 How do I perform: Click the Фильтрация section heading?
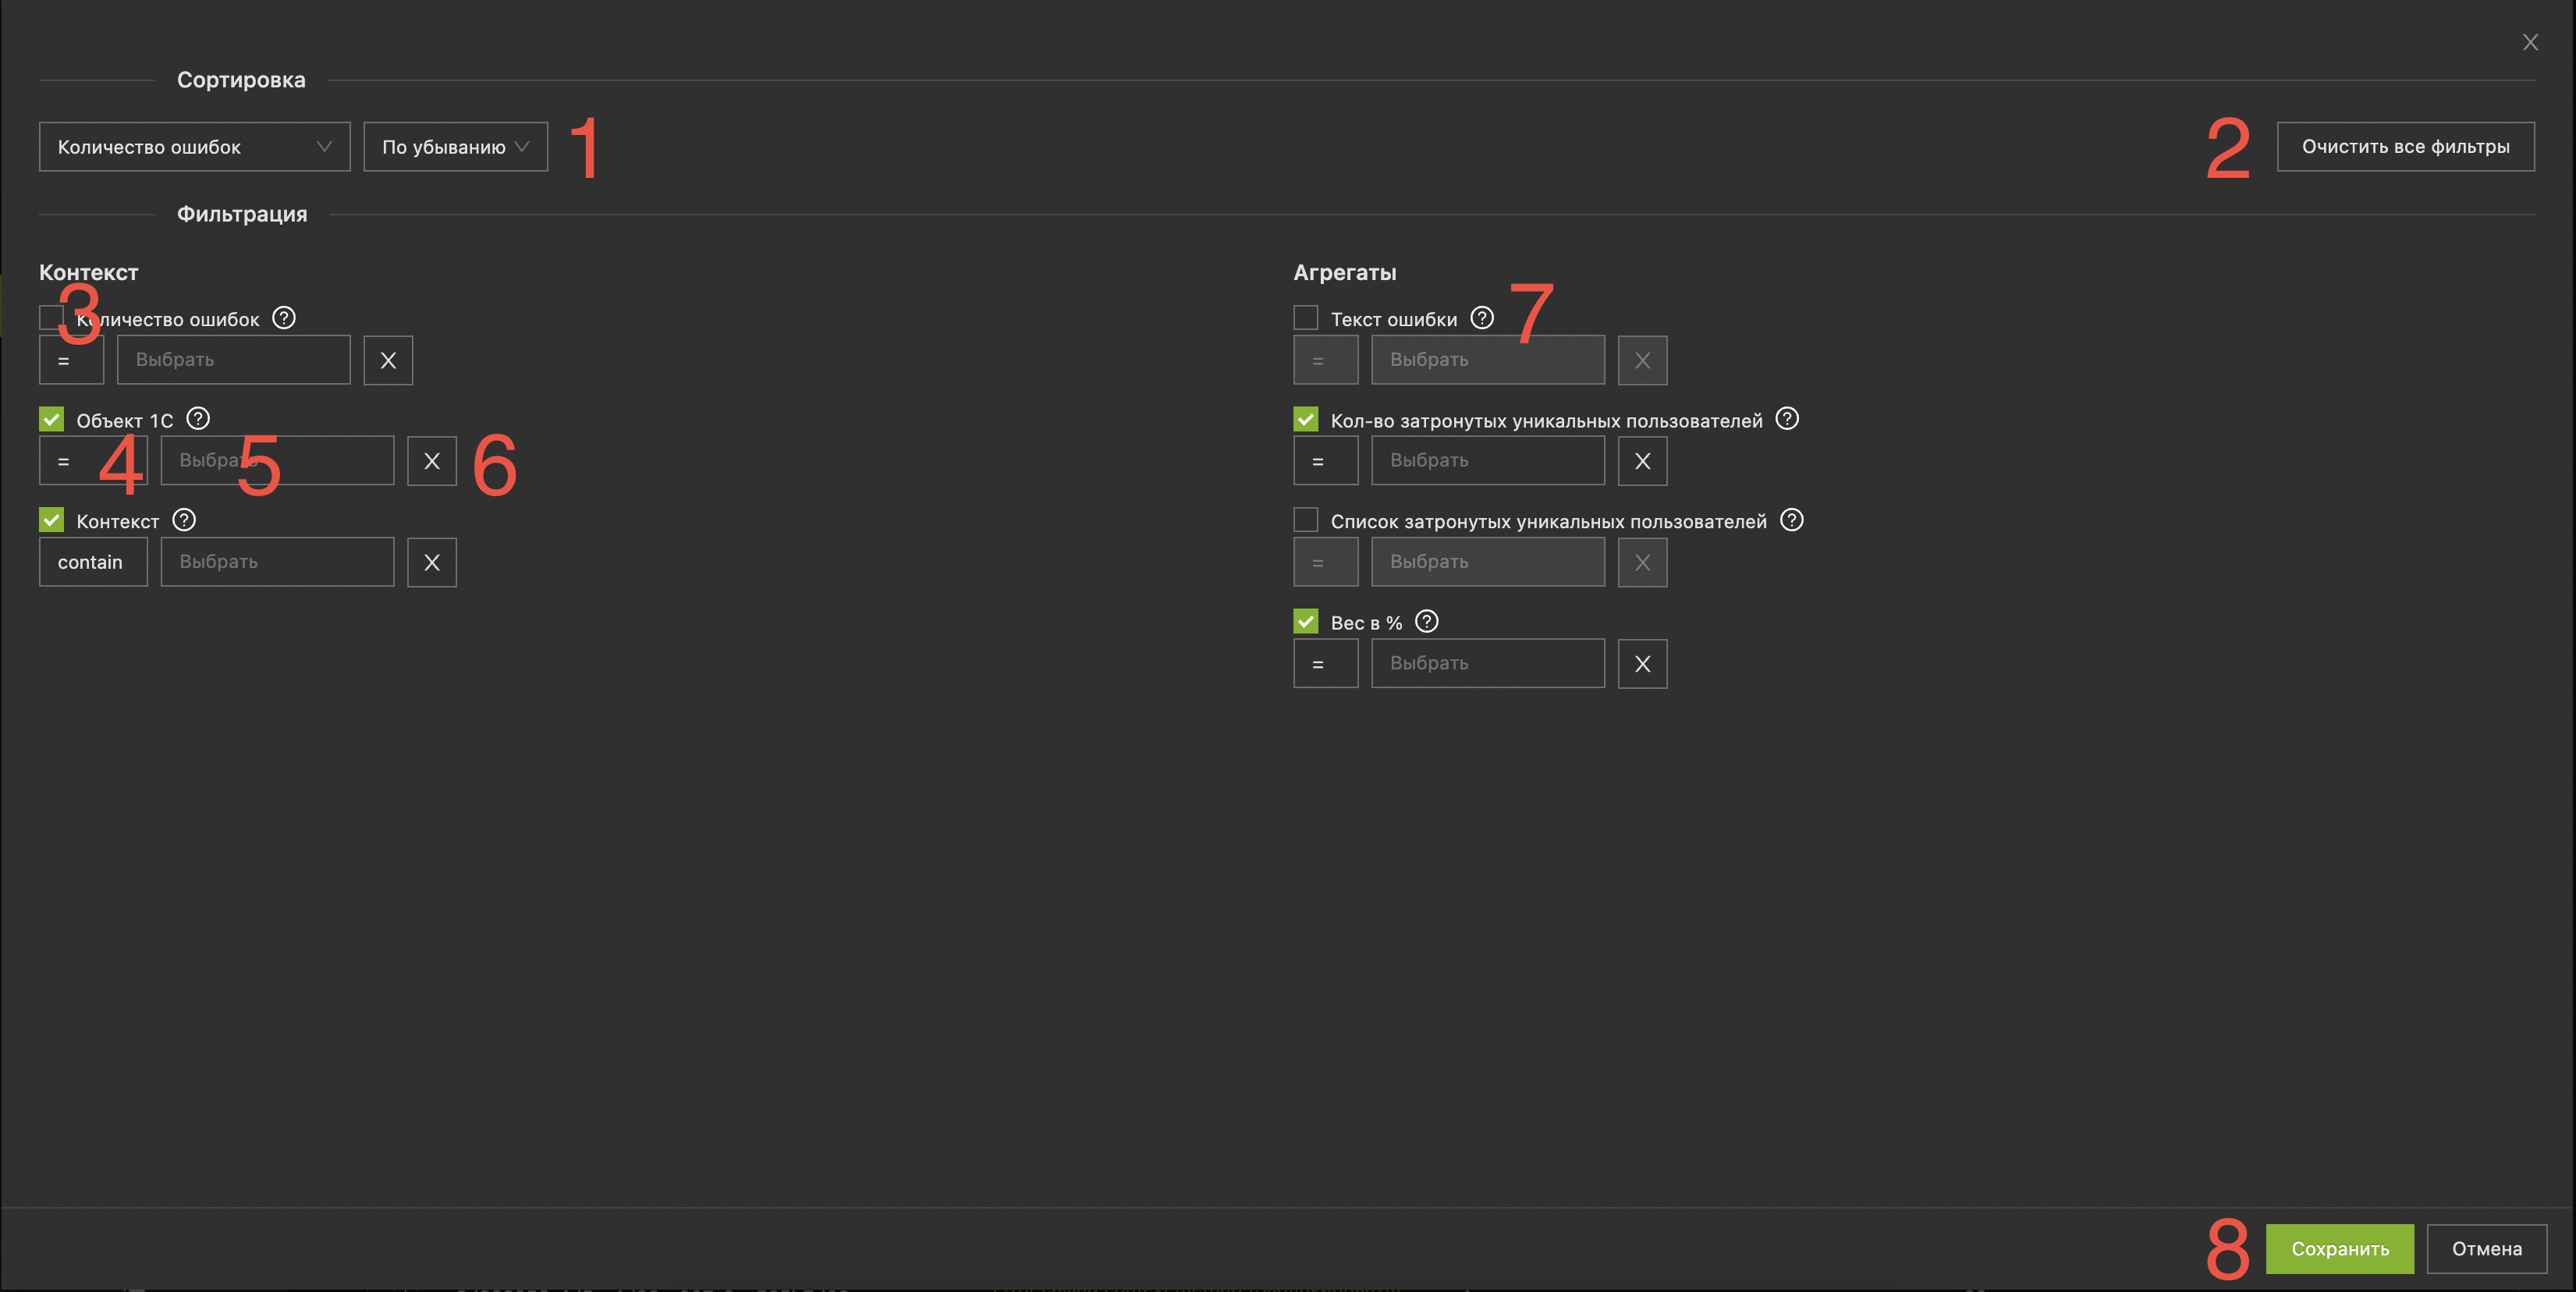tap(242, 214)
